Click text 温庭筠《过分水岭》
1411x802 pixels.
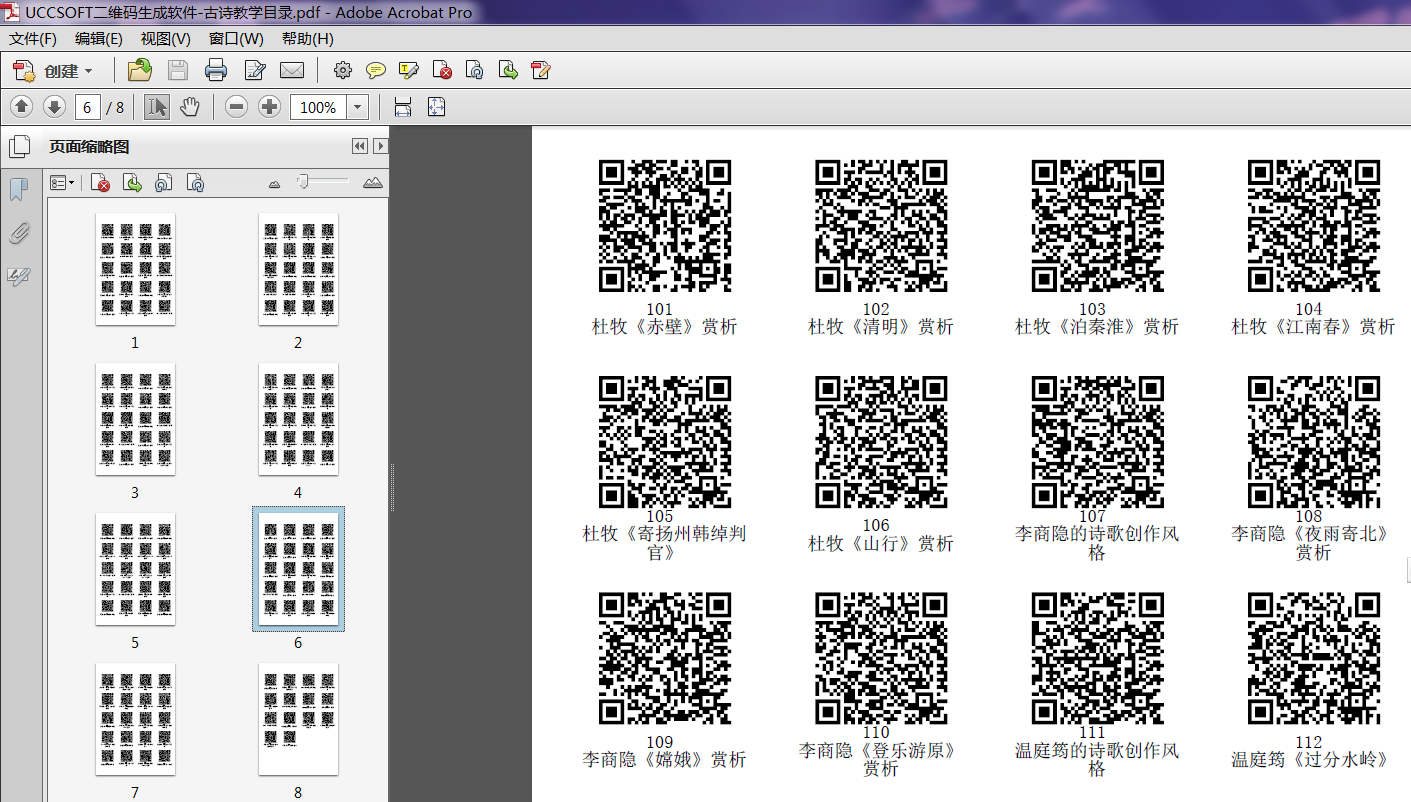(x=1310, y=760)
